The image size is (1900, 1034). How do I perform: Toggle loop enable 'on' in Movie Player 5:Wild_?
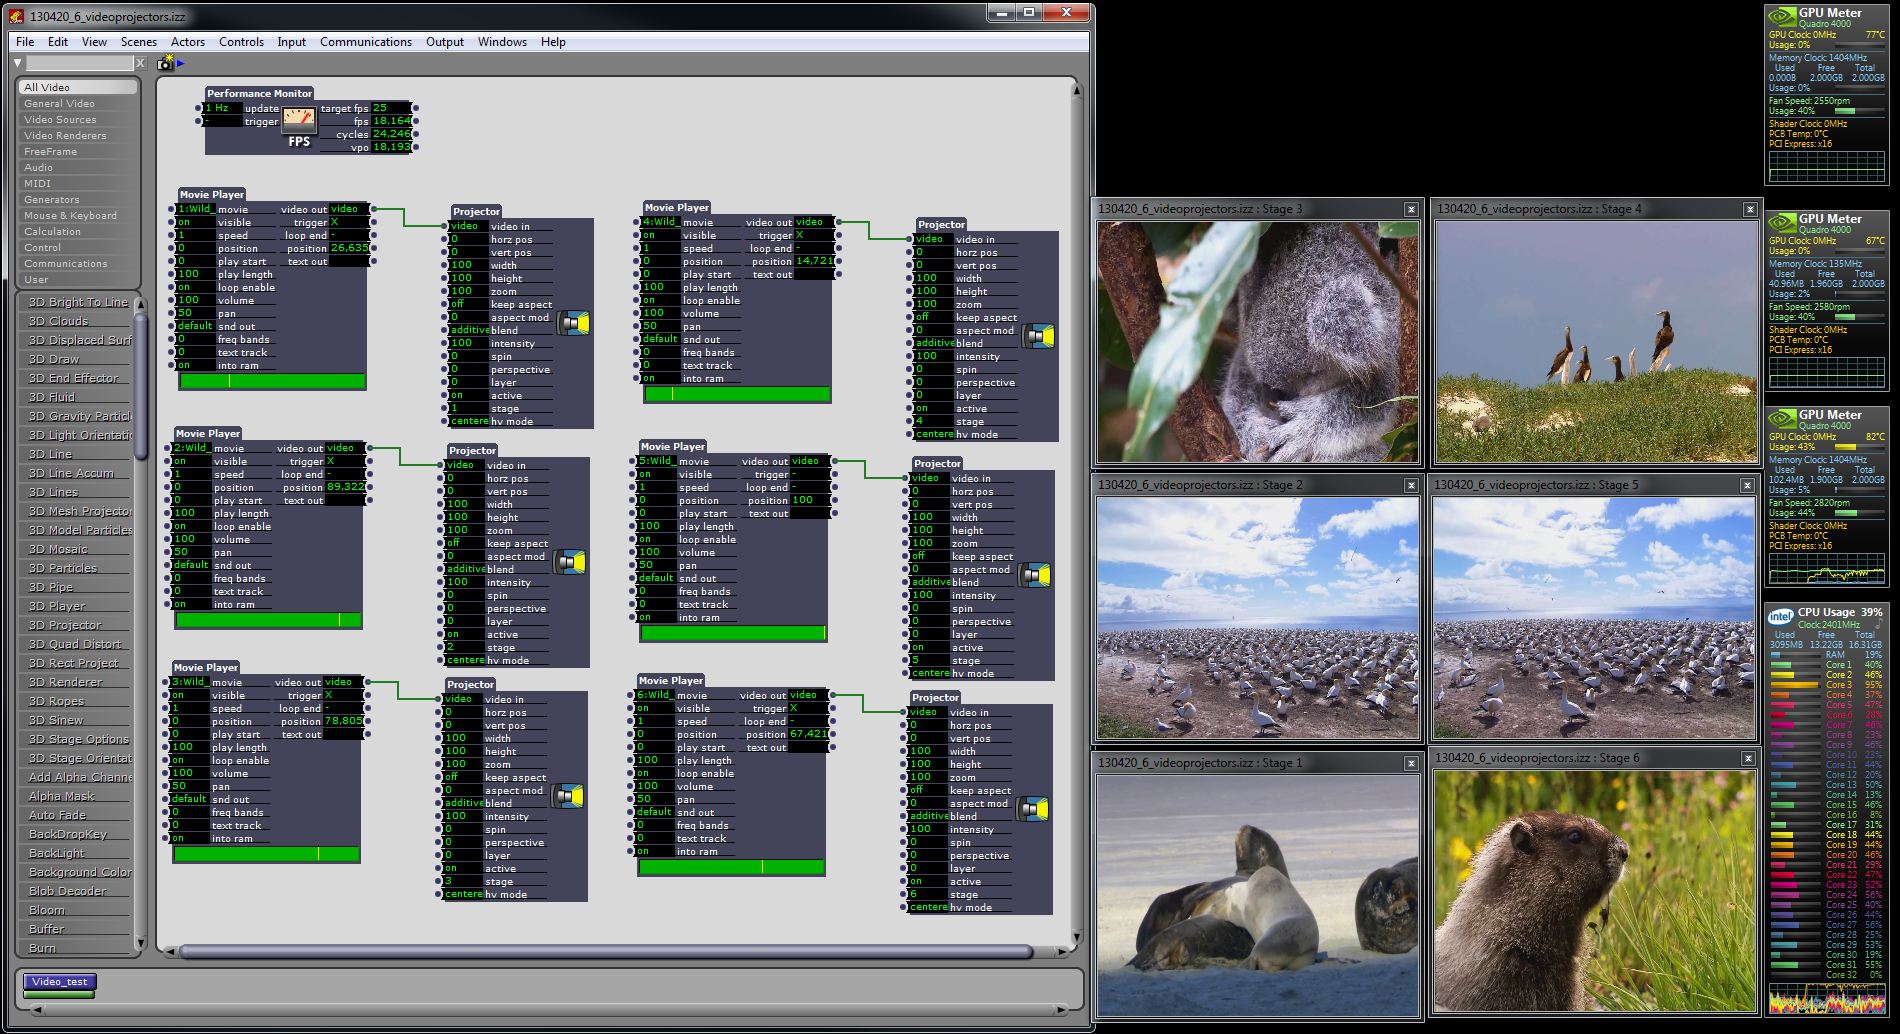[656, 539]
